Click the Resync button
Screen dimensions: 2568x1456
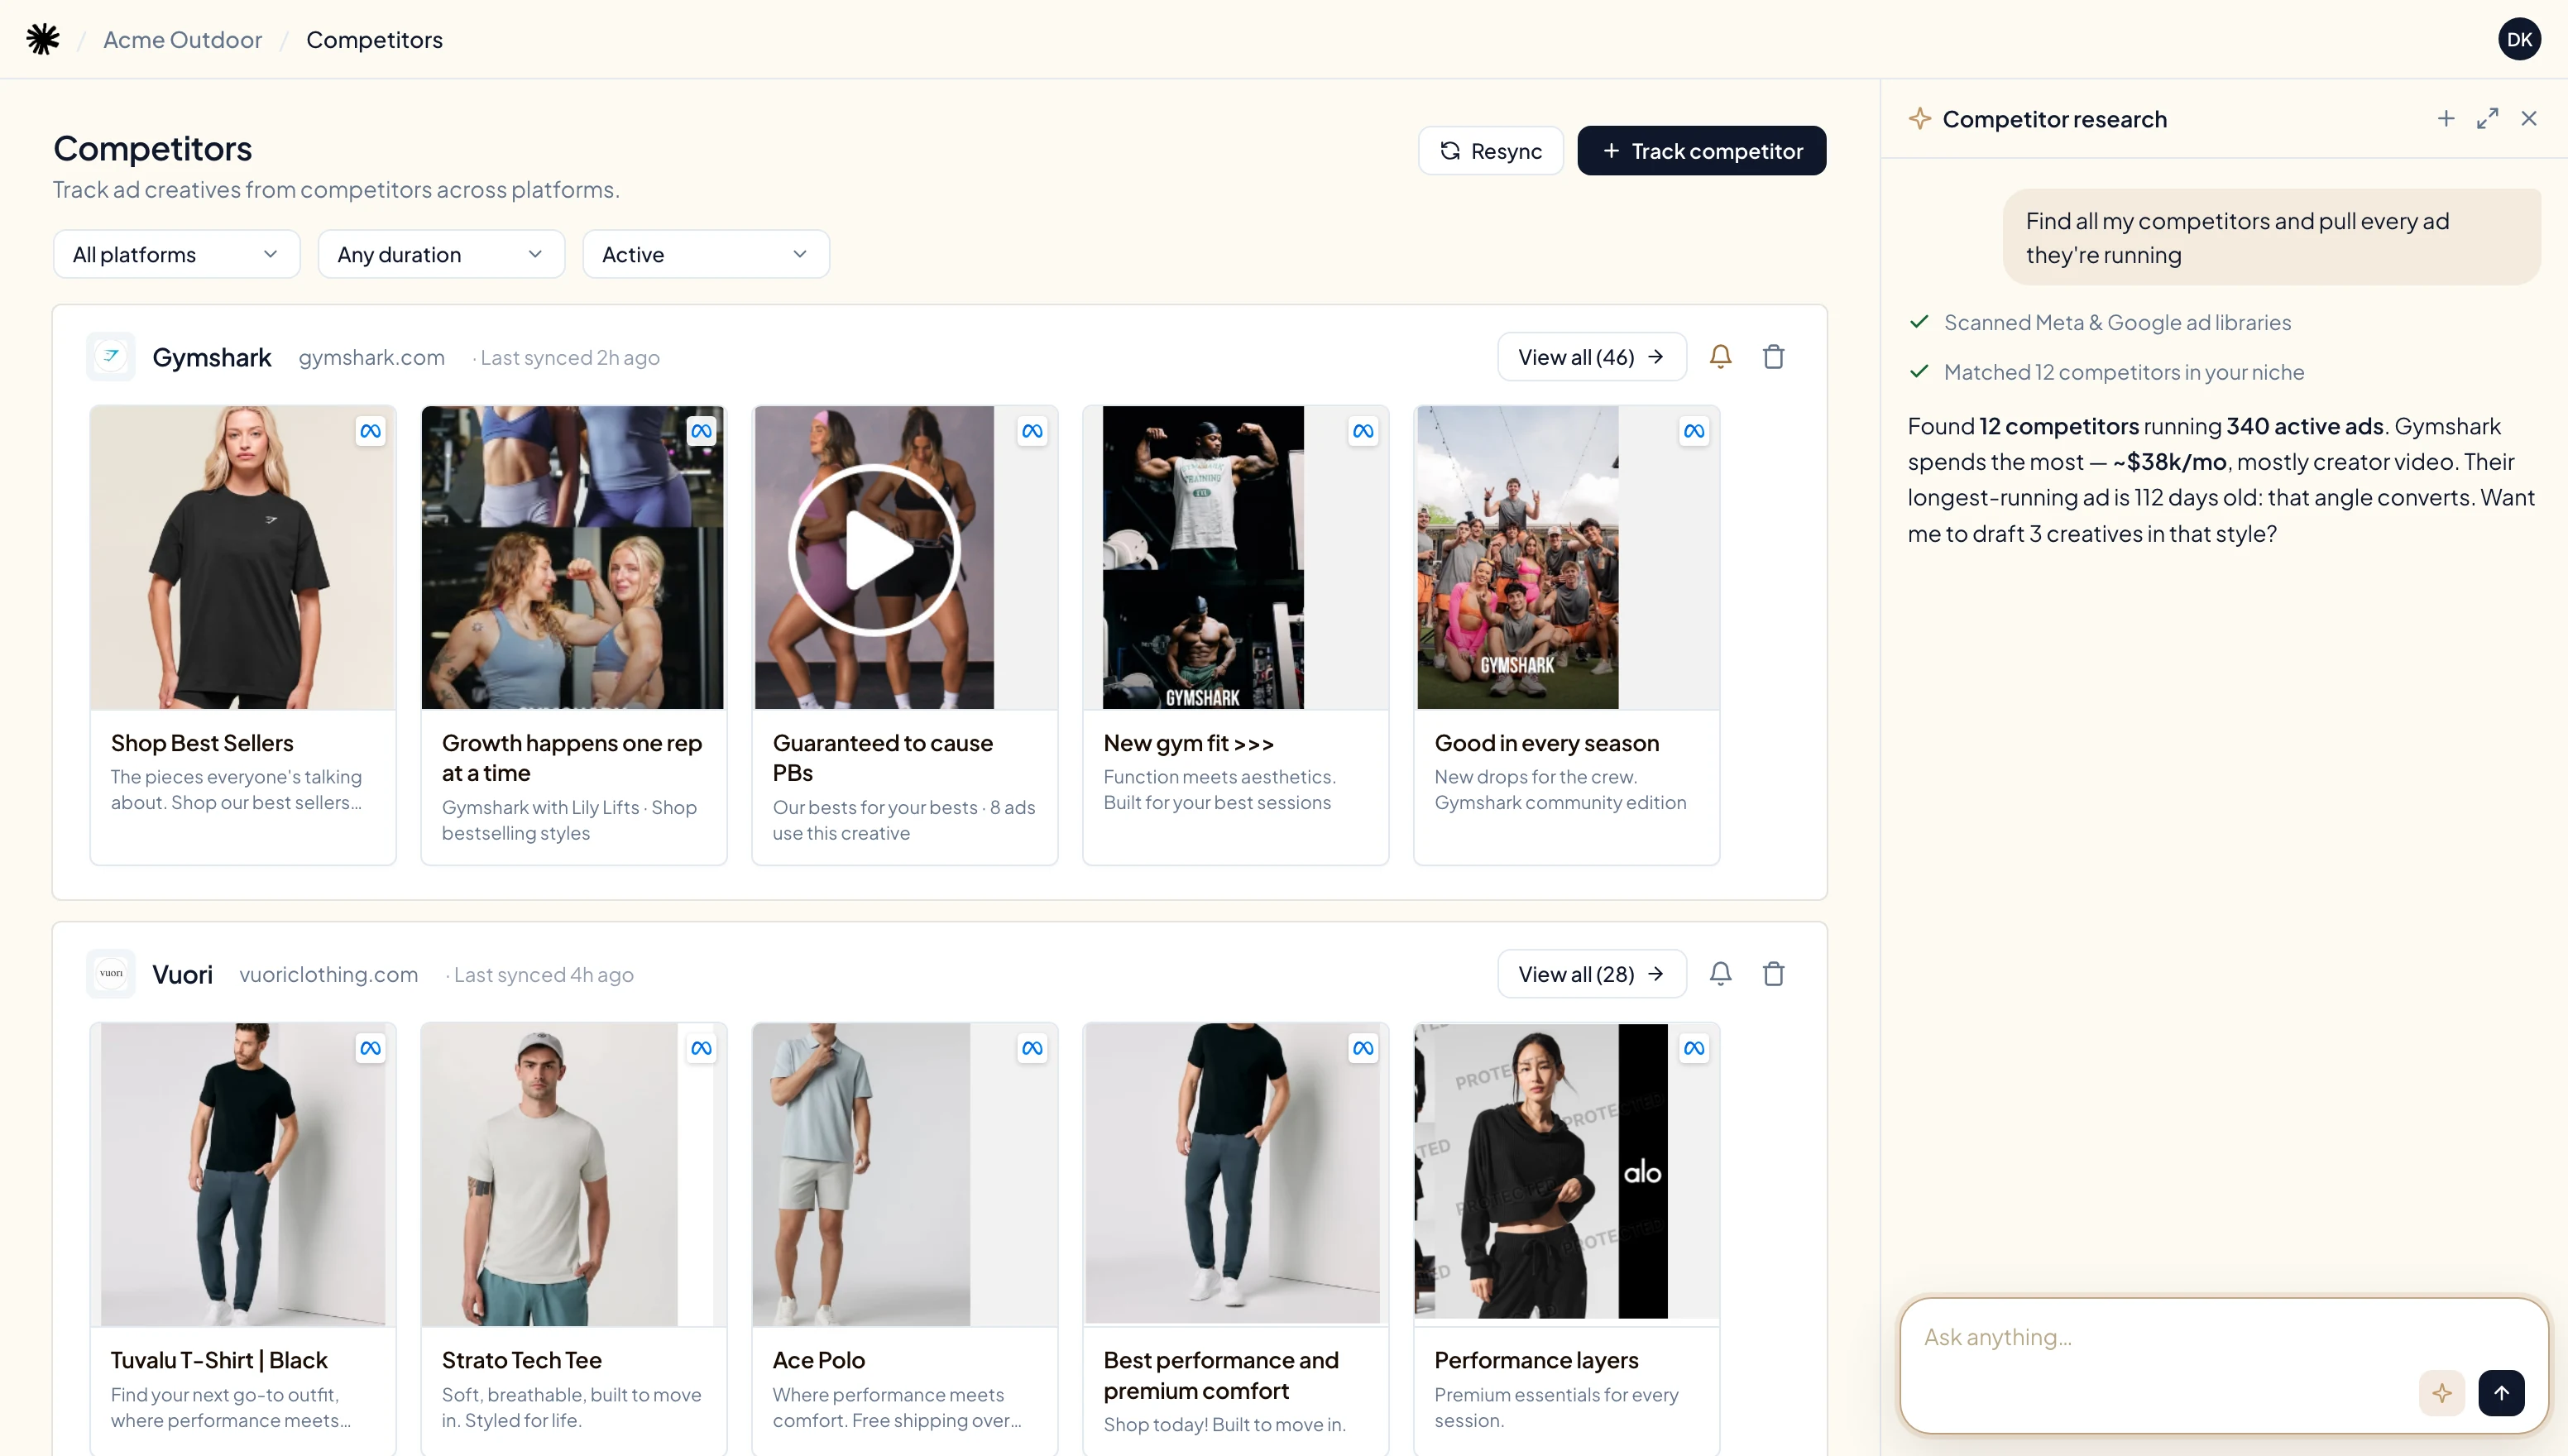(x=1490, y=151)
